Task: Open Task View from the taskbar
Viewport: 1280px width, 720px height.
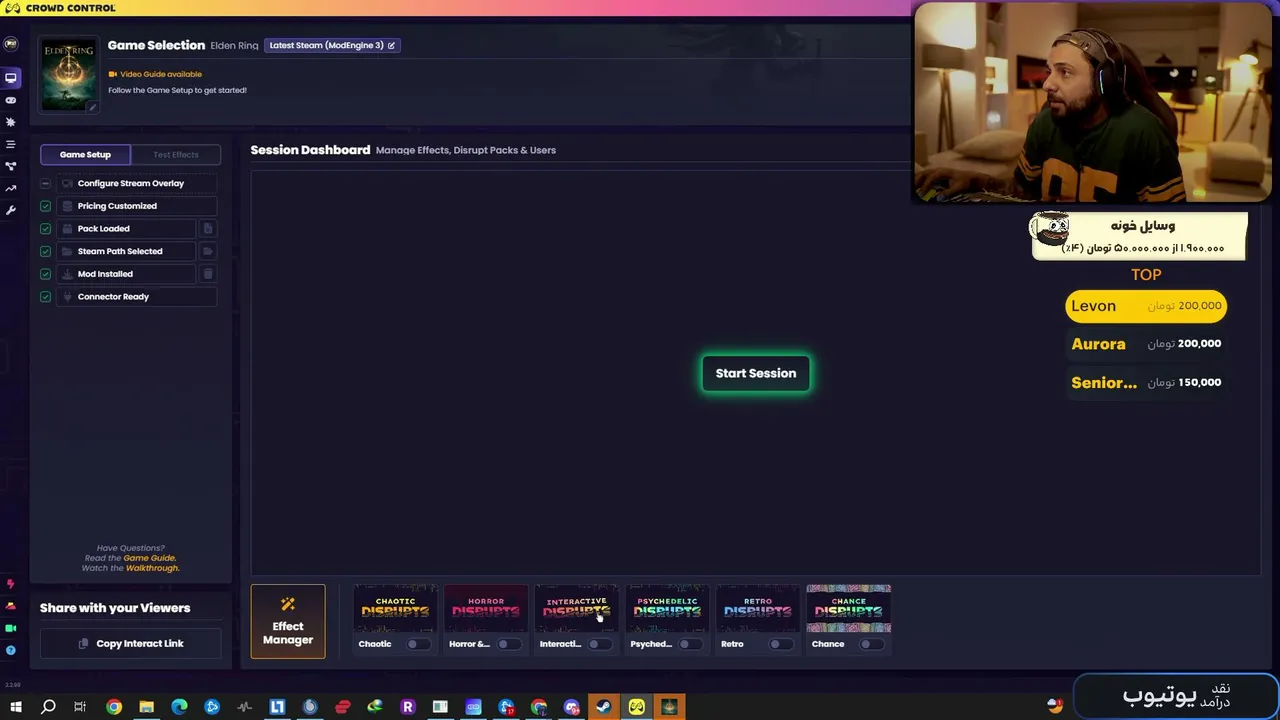Action: pyautogui.click(x=80, y=707)
